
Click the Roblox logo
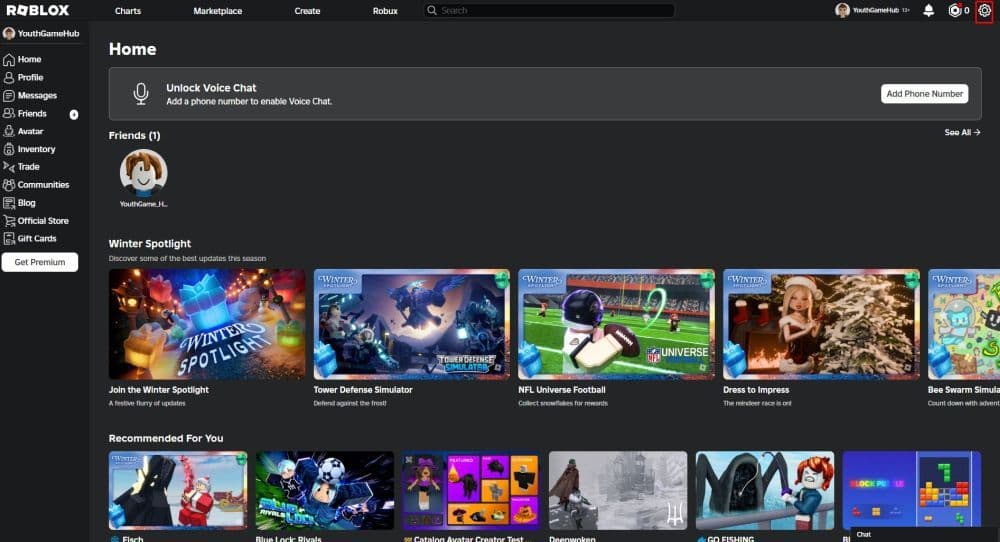point(38,10)
